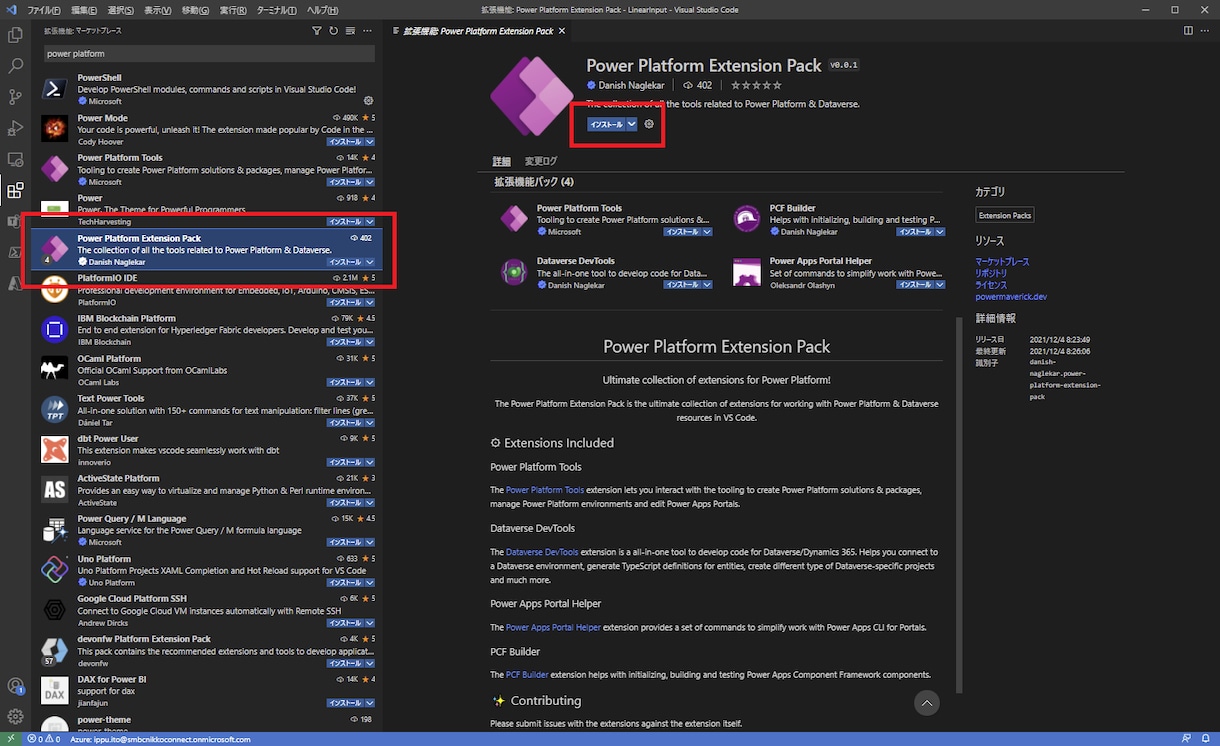Image resolution: width=1220 pixels, height=746 pixels.
Task: Click the Extension Packs category tag
Action: point(1005,215)
